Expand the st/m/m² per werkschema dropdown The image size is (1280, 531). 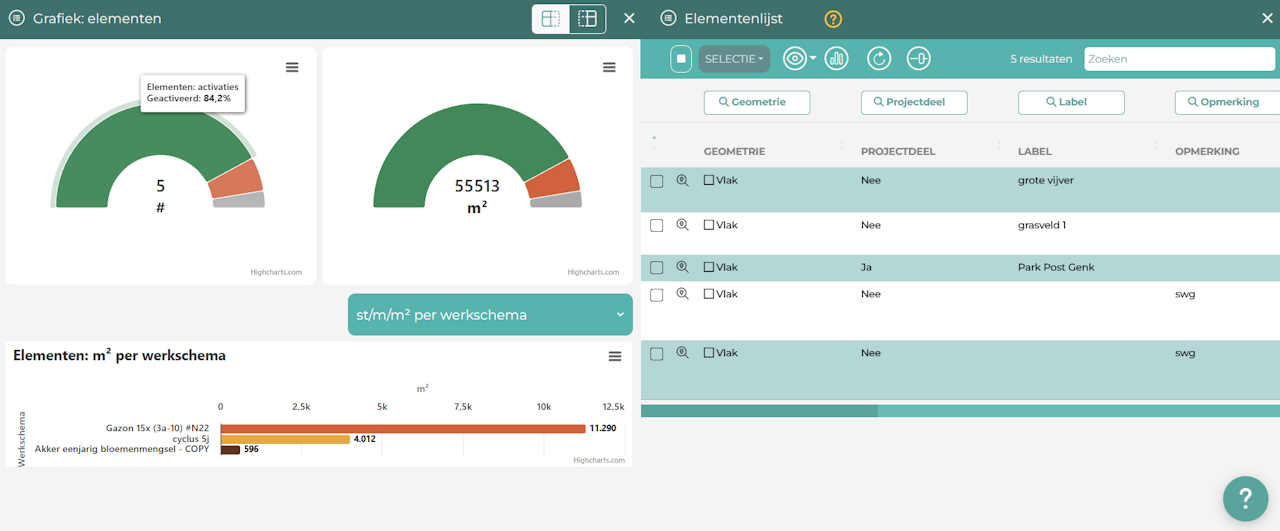[490, 315]
